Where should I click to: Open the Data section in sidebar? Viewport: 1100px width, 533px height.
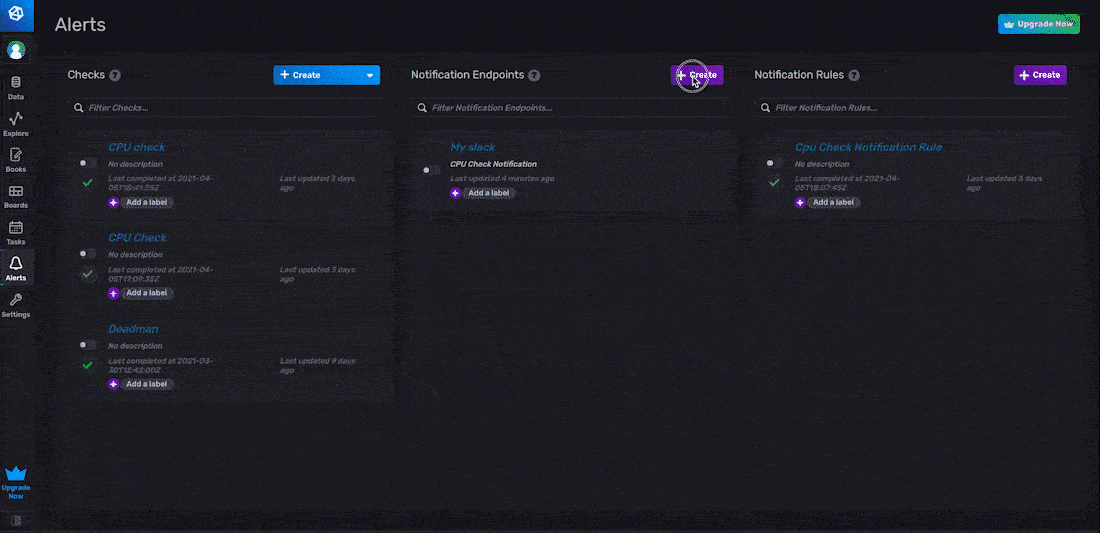[16, 87]
